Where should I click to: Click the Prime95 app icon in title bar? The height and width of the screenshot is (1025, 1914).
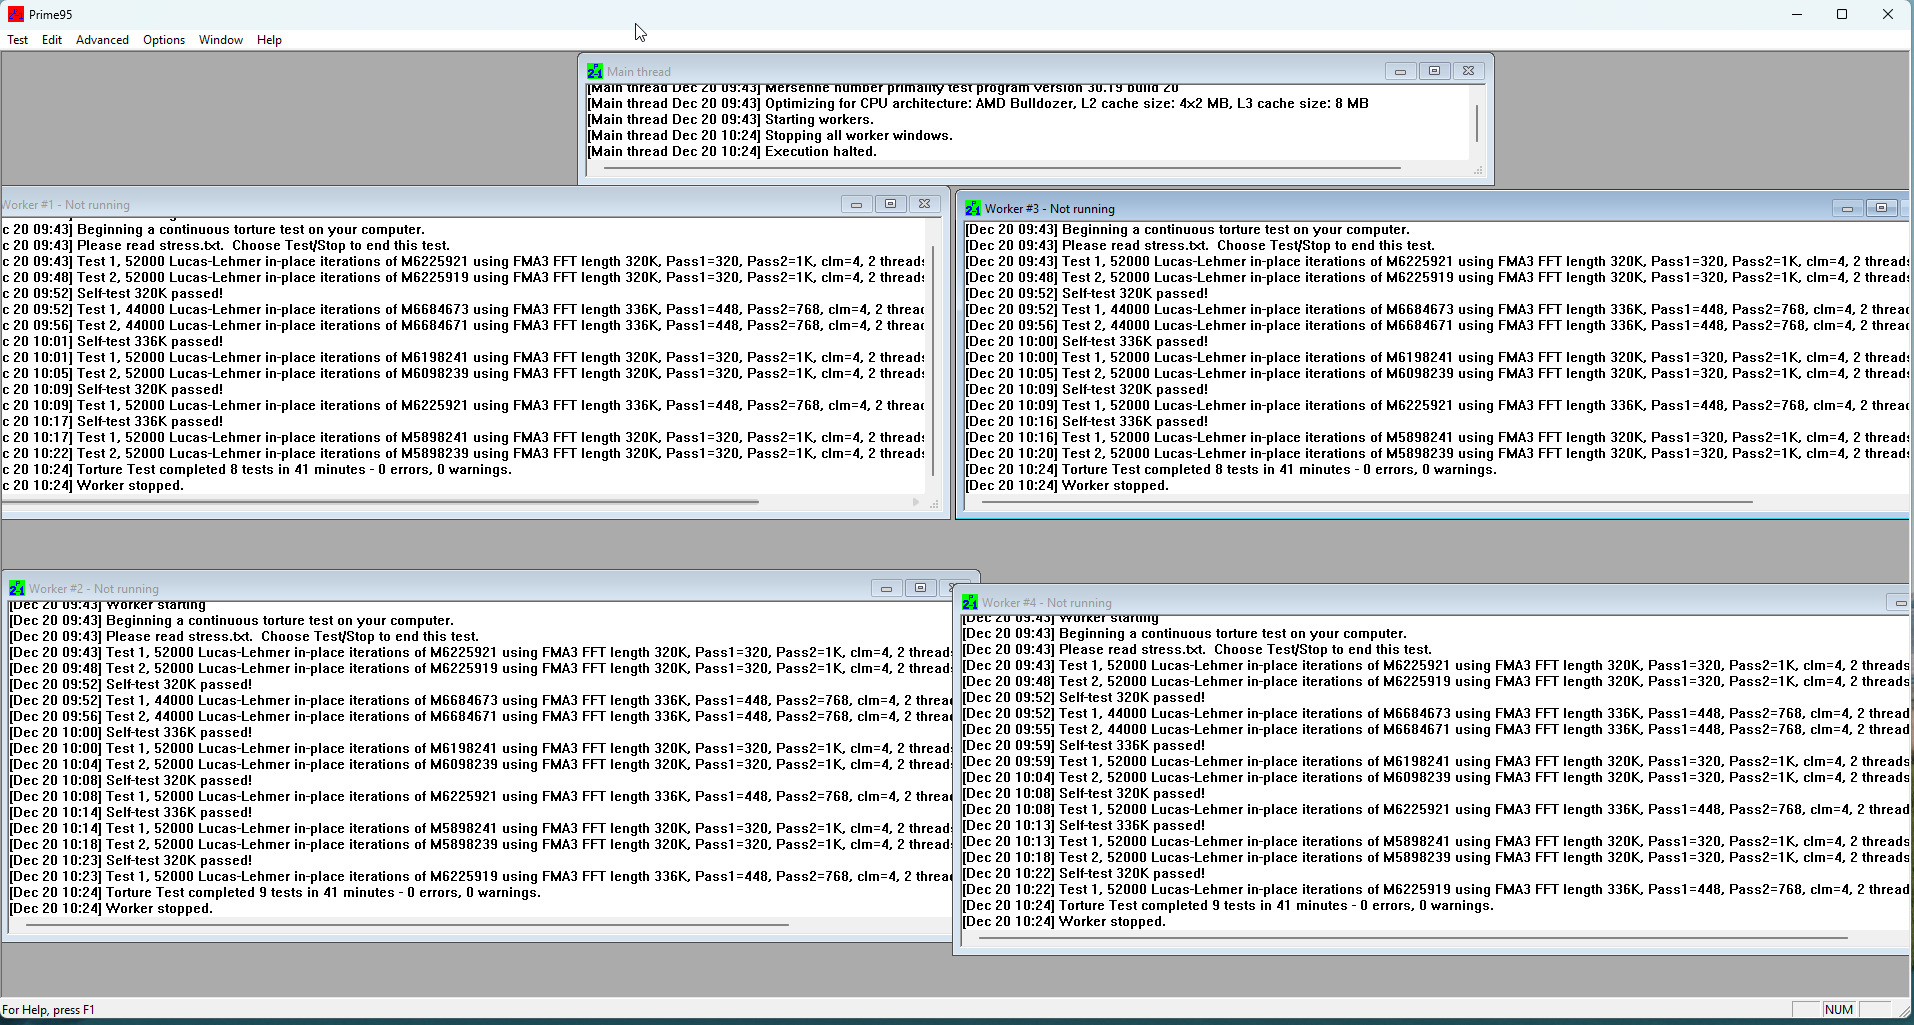pos(16,14)
